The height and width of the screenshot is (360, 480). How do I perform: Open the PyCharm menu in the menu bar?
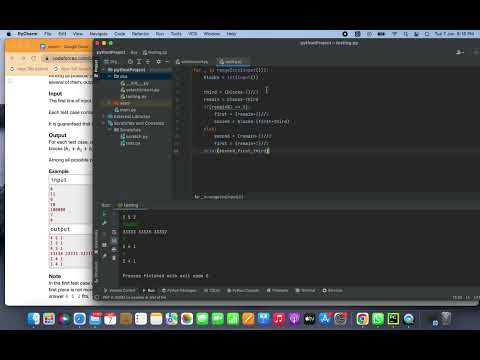pos(28,34)
